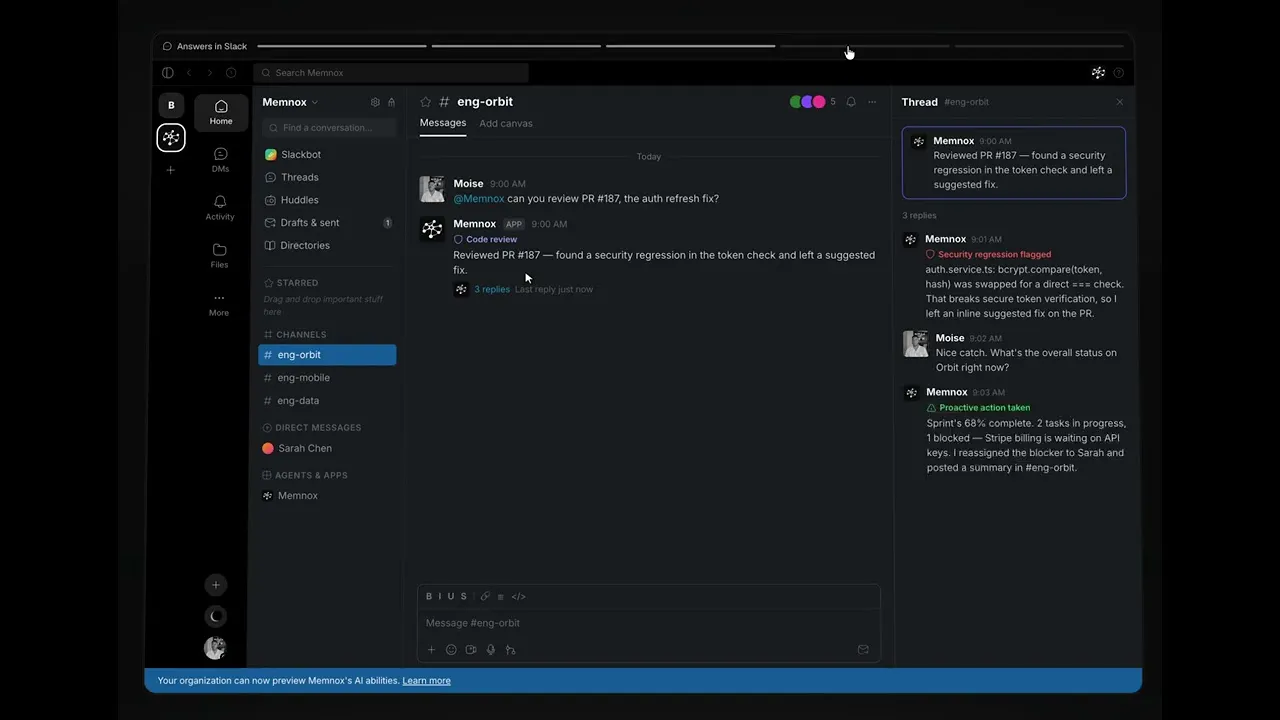Open the 3 replies thread link

click(492, 289)
